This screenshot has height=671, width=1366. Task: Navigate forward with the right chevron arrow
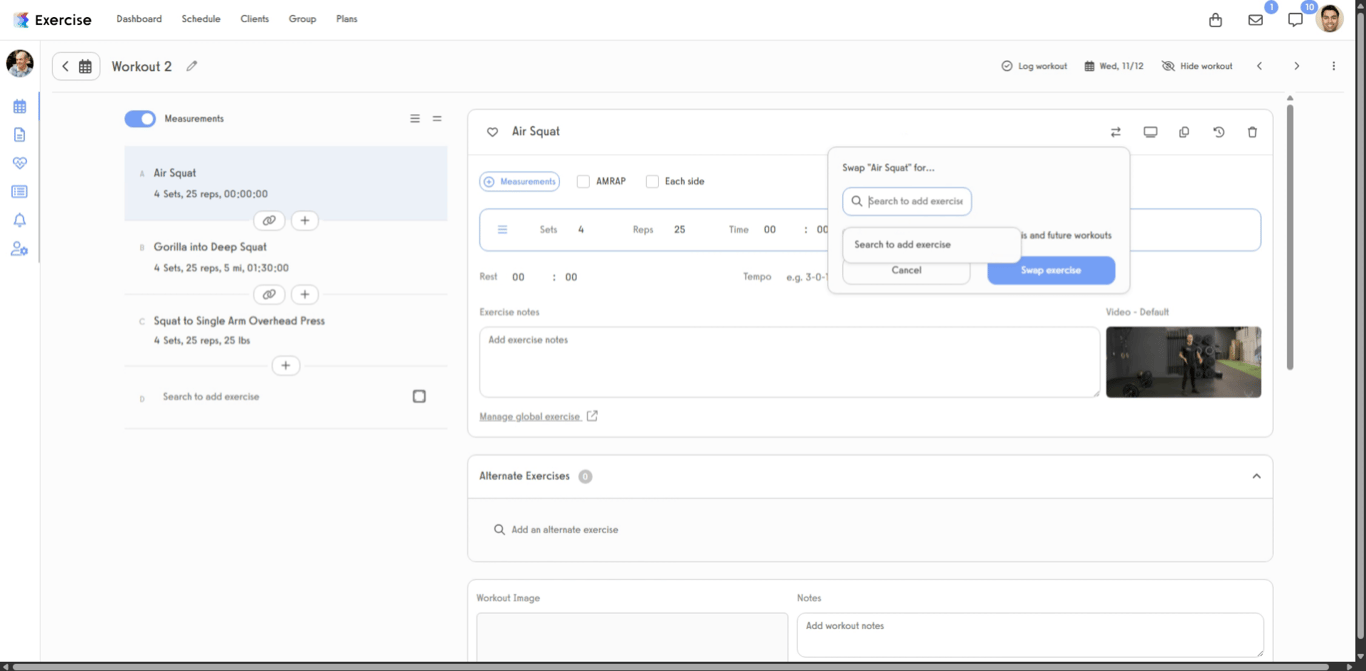(1296, 65)
